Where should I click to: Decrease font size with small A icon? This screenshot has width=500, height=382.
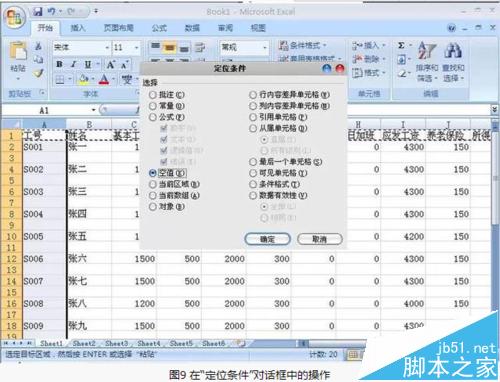click(124, 65)
